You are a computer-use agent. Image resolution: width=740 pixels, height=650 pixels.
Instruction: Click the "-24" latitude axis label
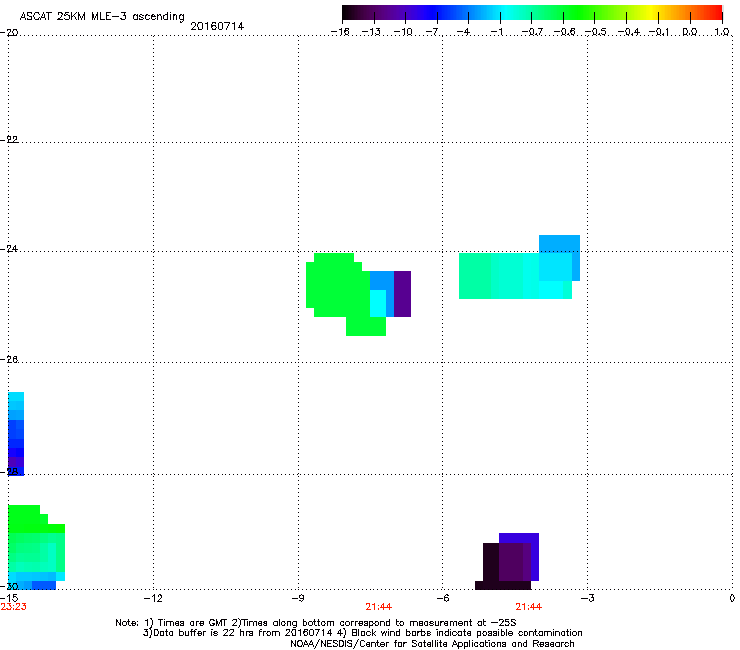click(10, 248)
